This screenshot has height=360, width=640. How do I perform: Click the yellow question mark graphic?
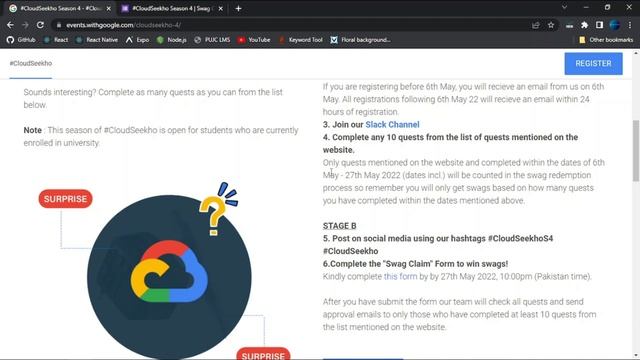click(x=213, y=216)
